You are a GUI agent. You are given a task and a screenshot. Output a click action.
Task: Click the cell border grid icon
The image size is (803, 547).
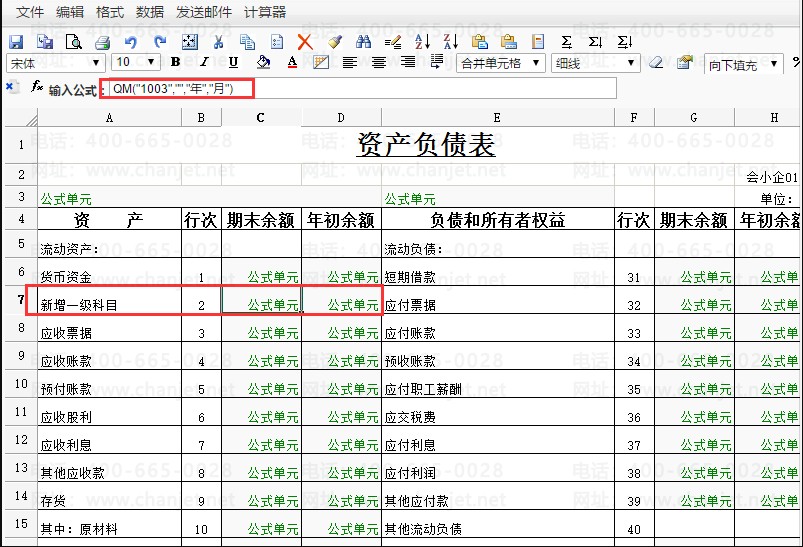(x=321, y=62)
